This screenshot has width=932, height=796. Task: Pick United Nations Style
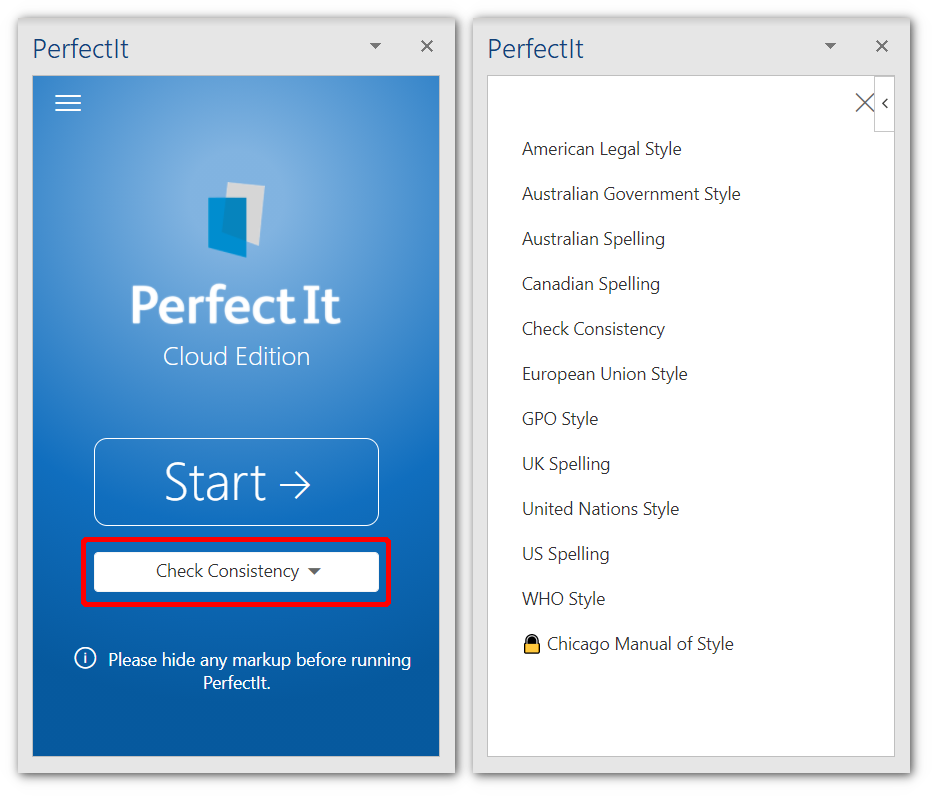pos(600,509)
